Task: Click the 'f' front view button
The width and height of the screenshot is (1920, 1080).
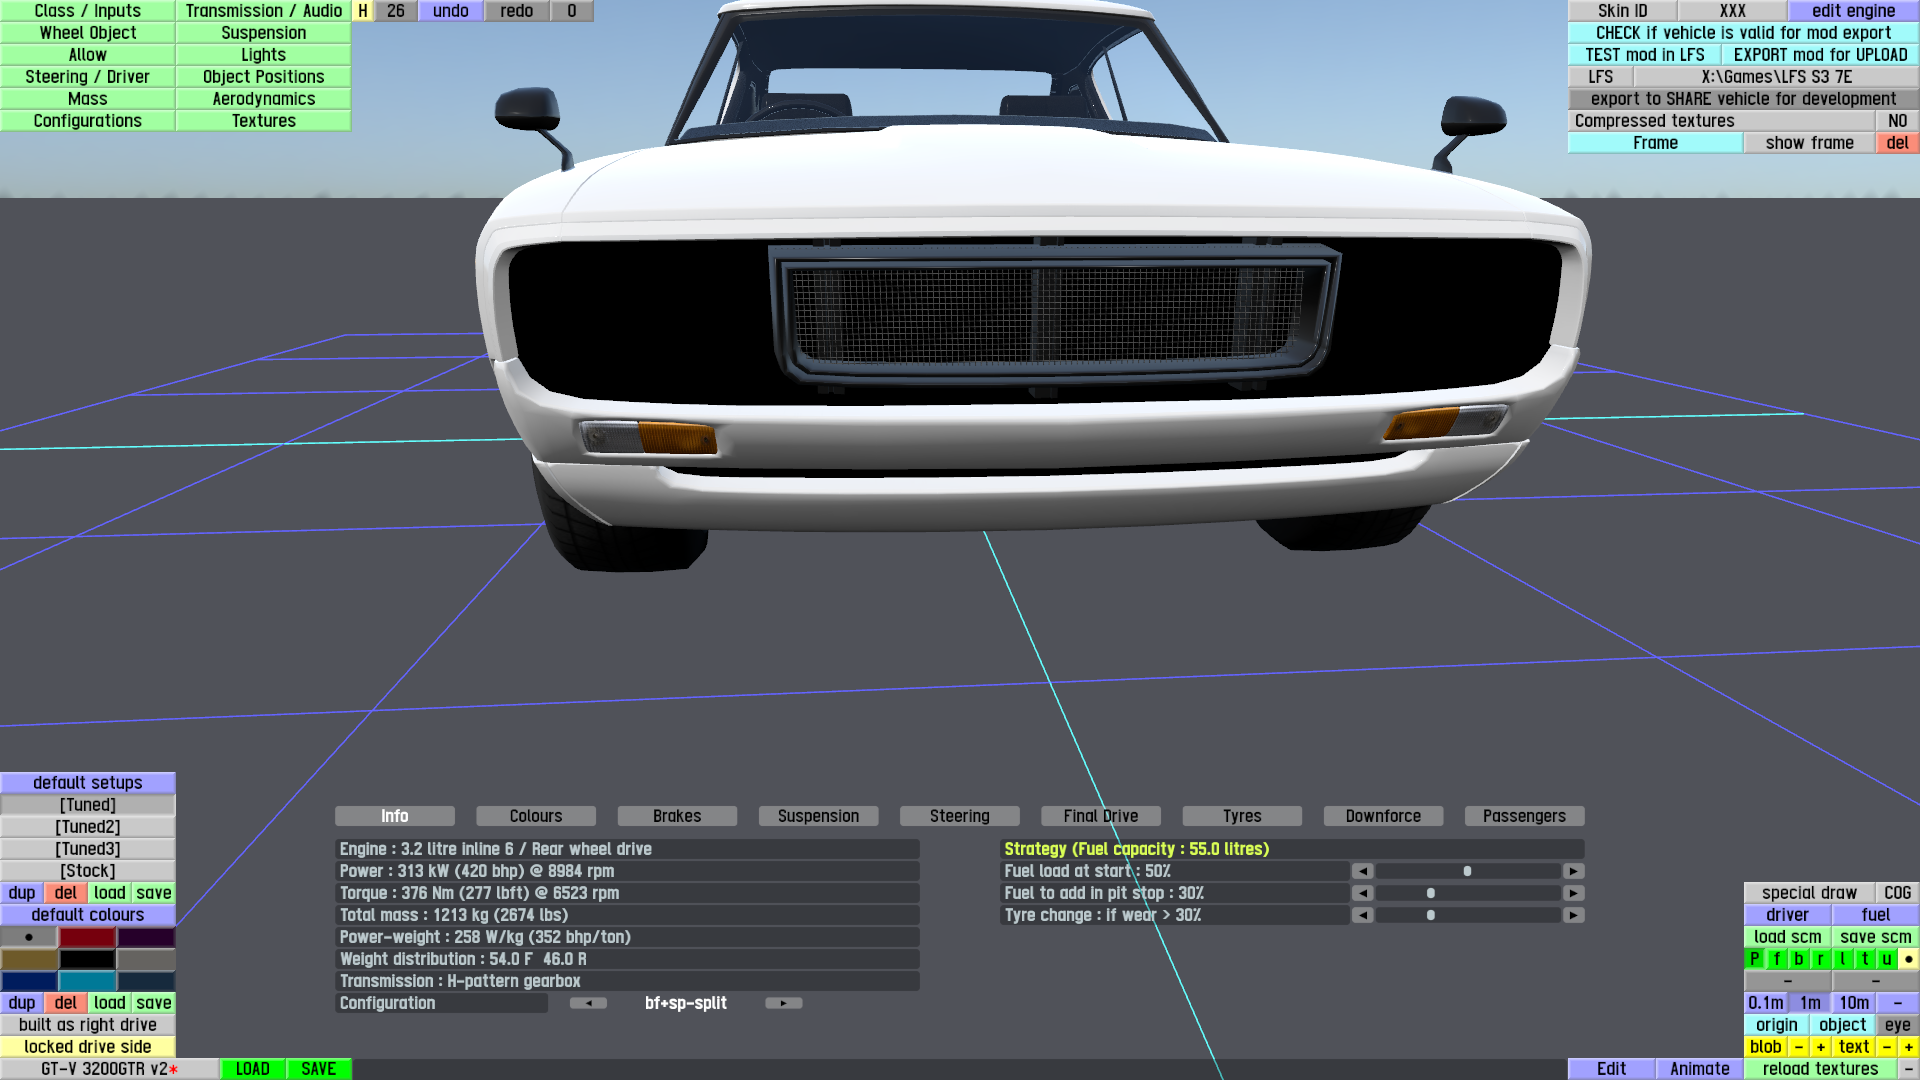Action: (x=1777, y=959)
